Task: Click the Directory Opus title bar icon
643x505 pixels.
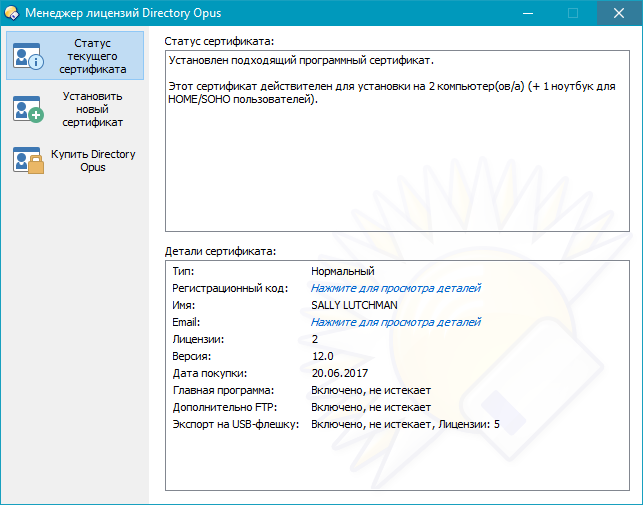Action: [11, 13]
